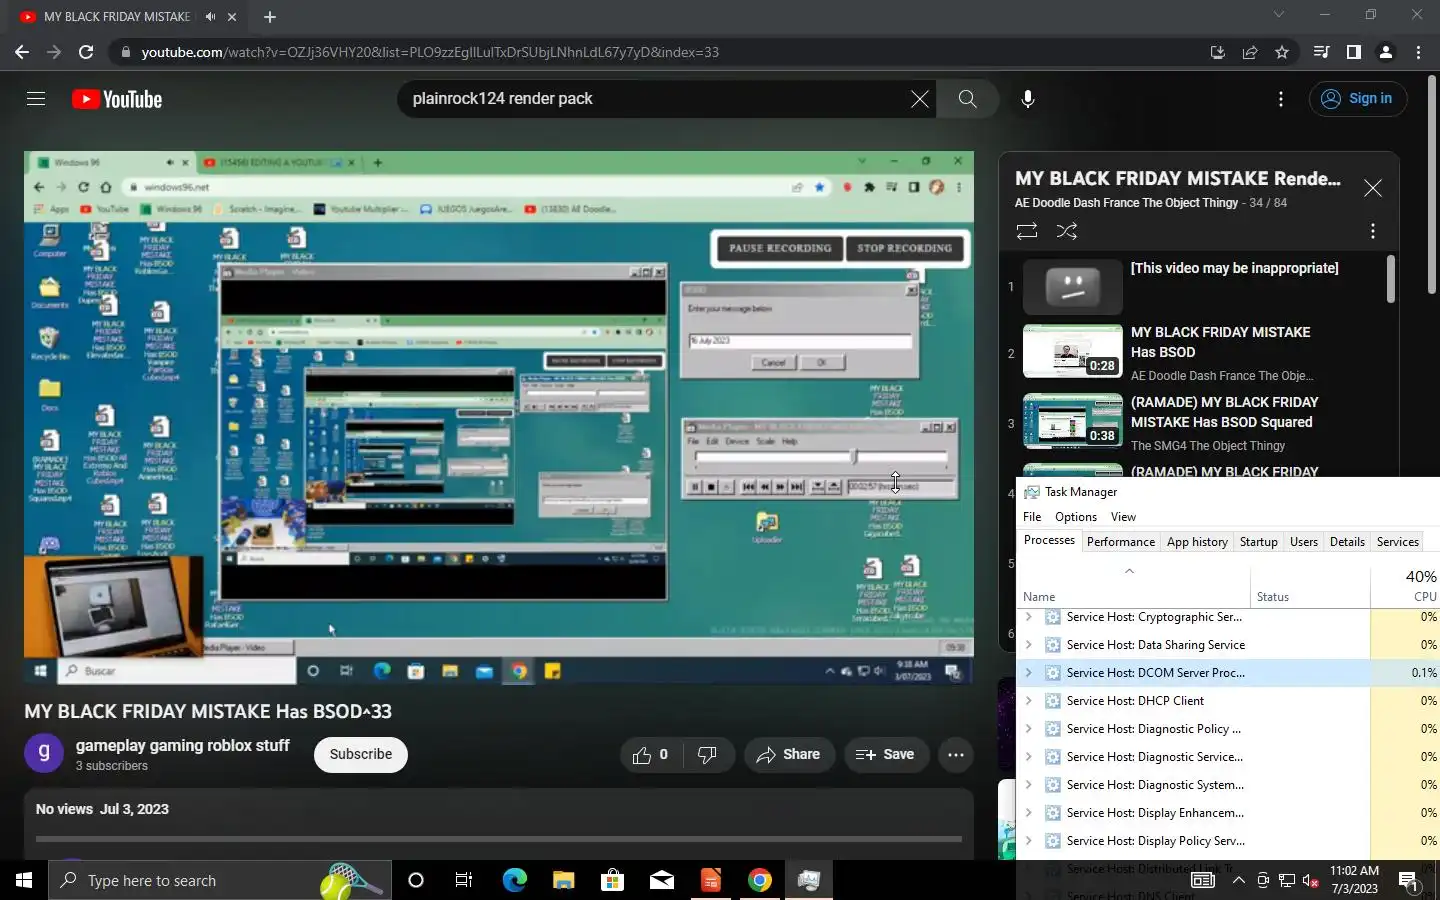Expand Service Host: DHCP Client
The height and width of the screenshot is (900, 1440).
(1028, 701)
